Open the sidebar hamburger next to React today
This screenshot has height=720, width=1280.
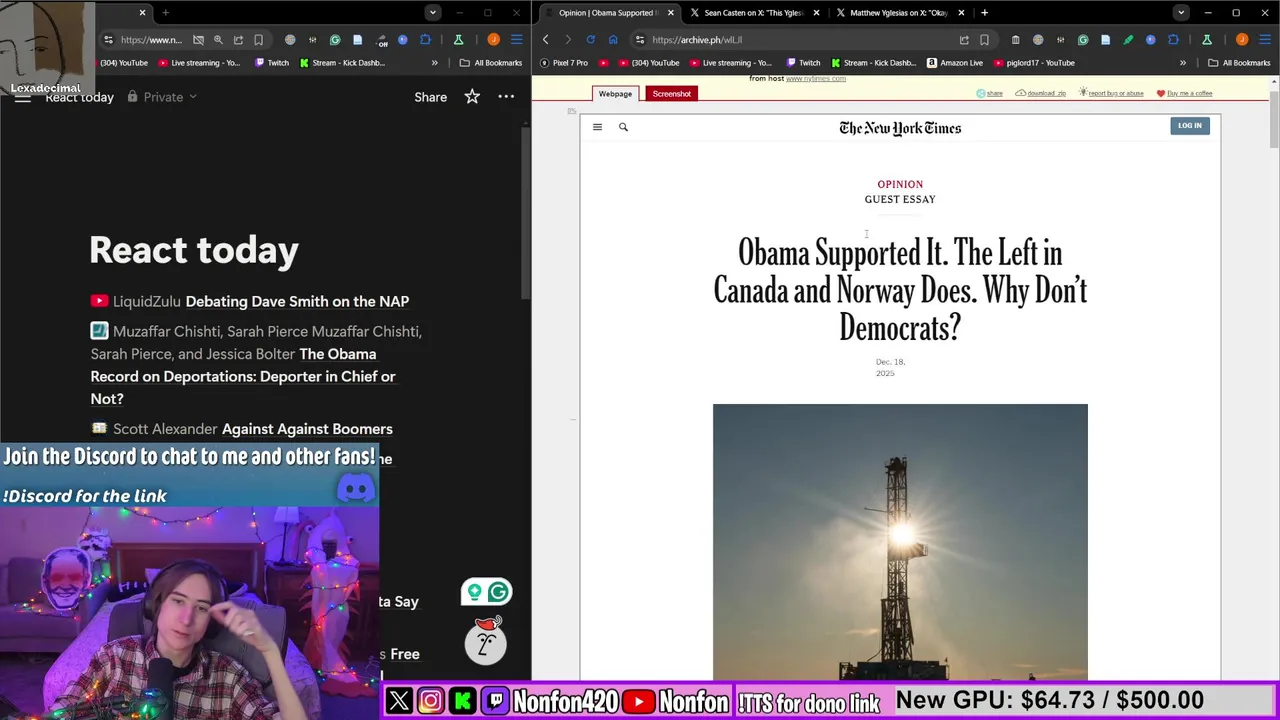(x=22, y=97)
